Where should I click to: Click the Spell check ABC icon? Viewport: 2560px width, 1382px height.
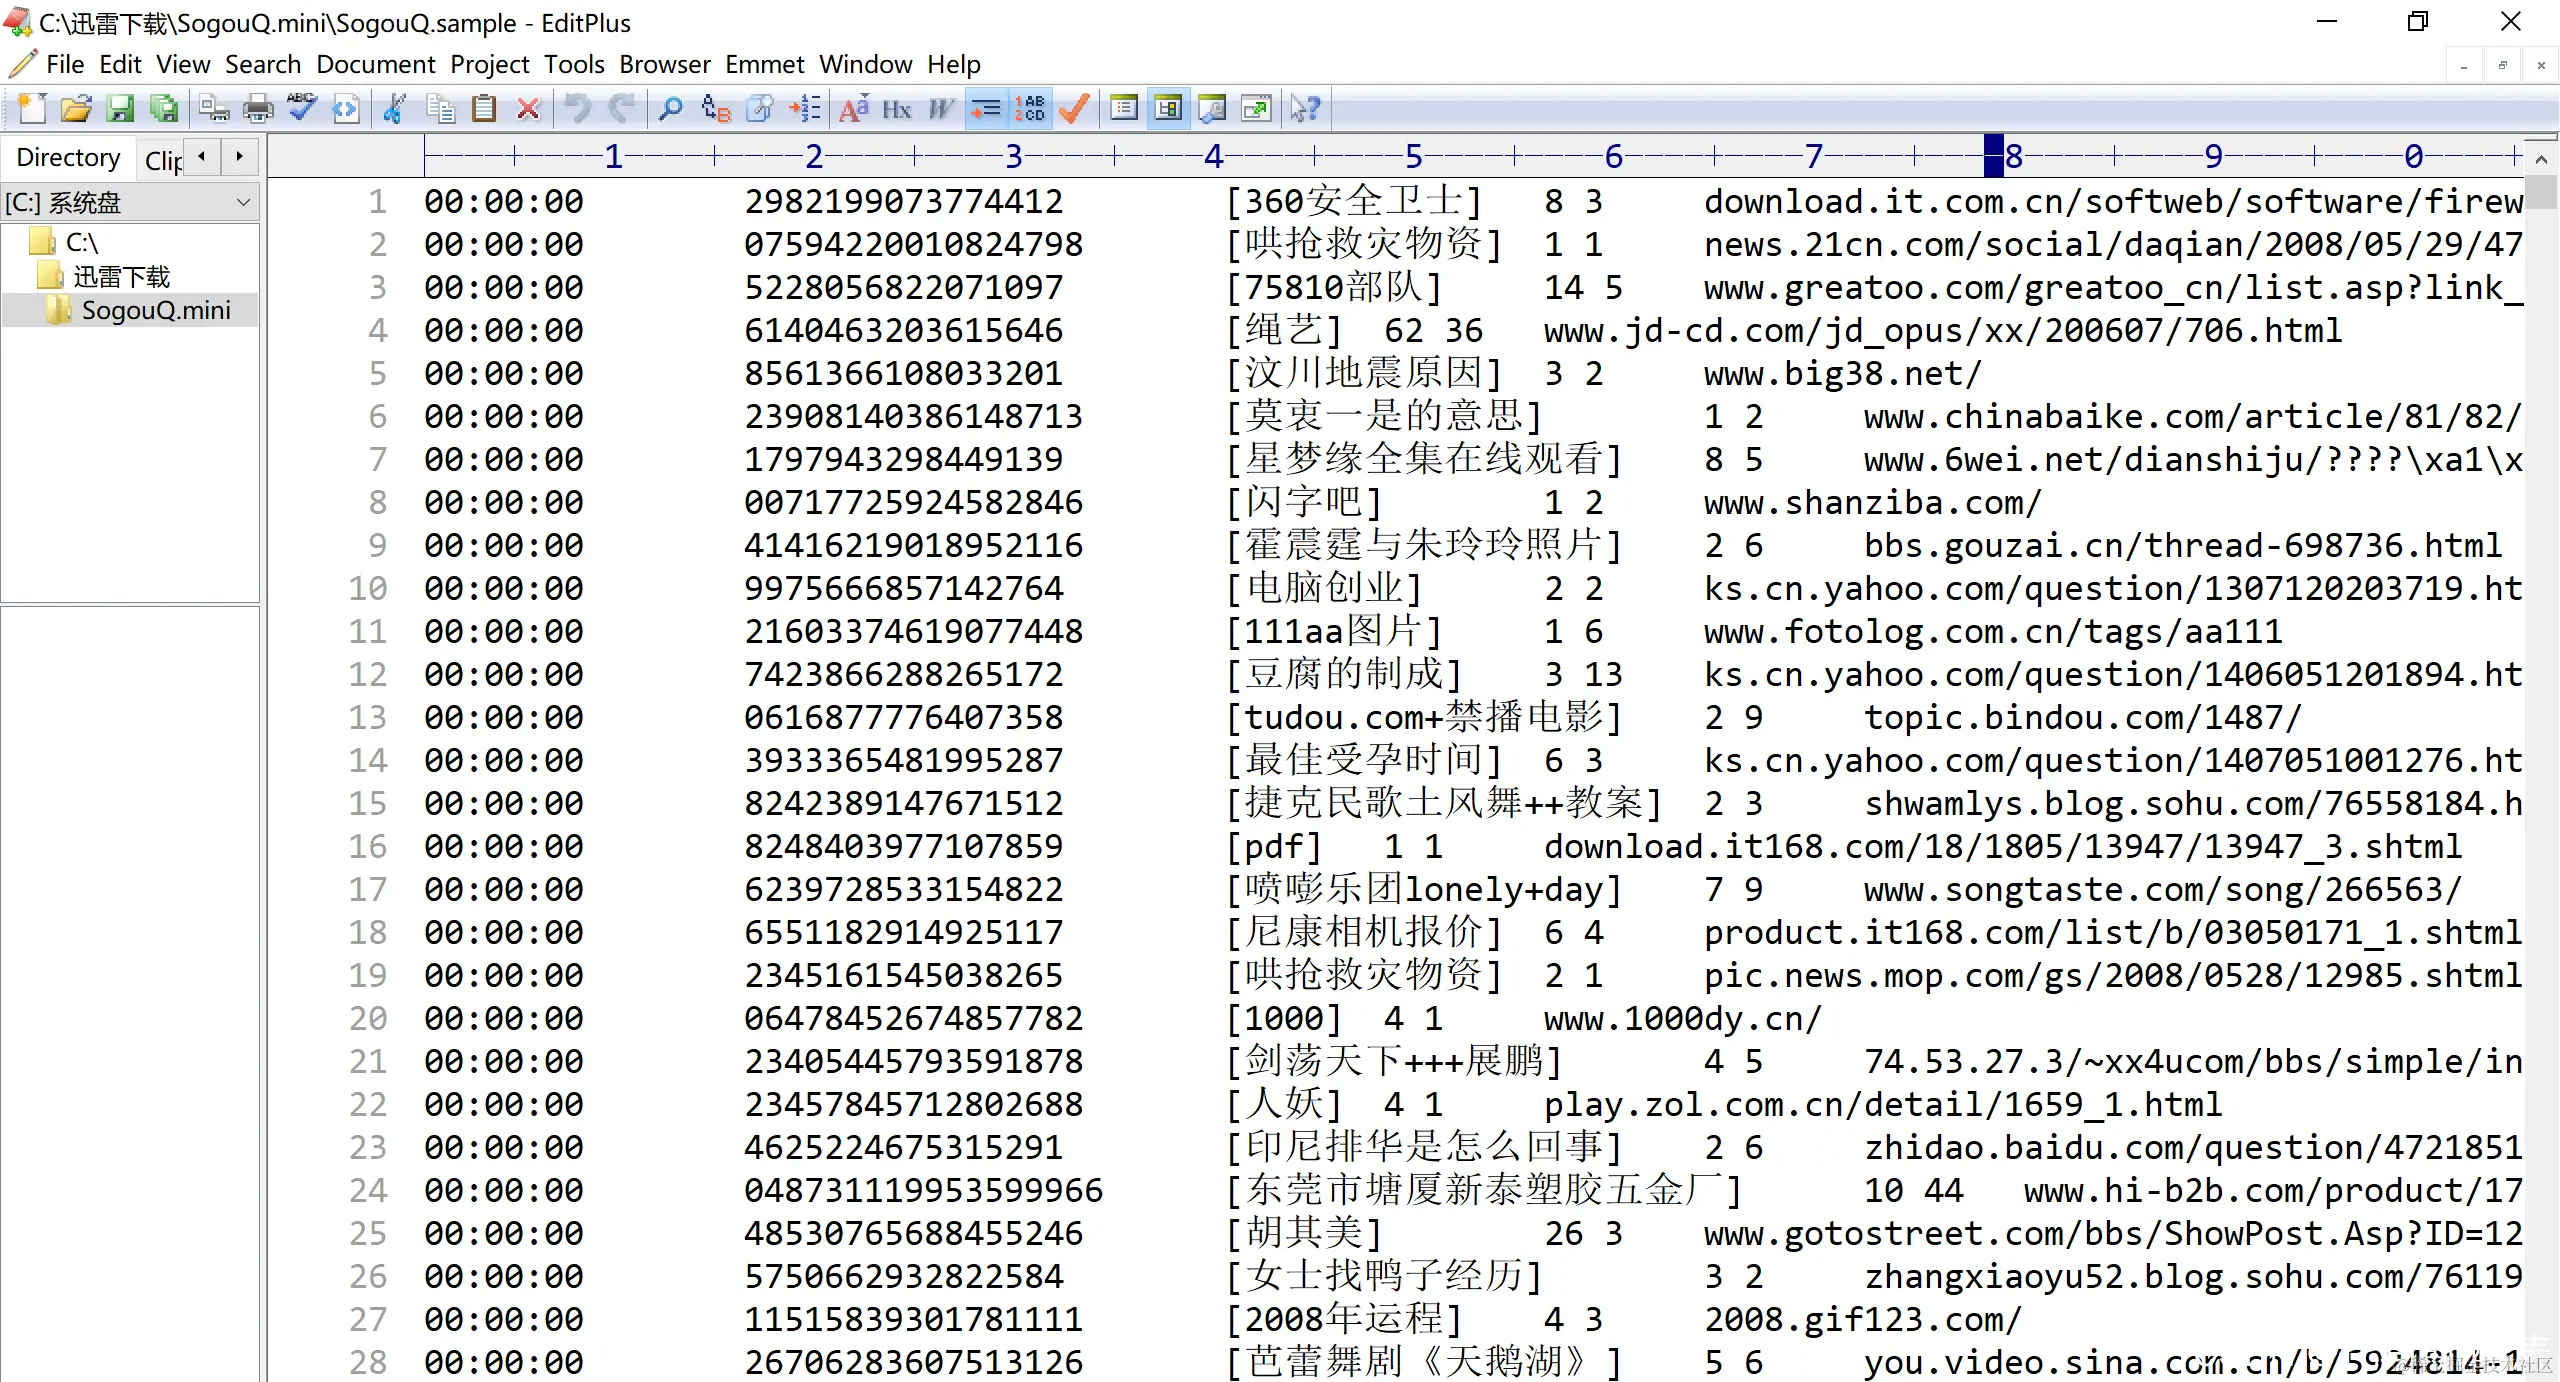302,109
